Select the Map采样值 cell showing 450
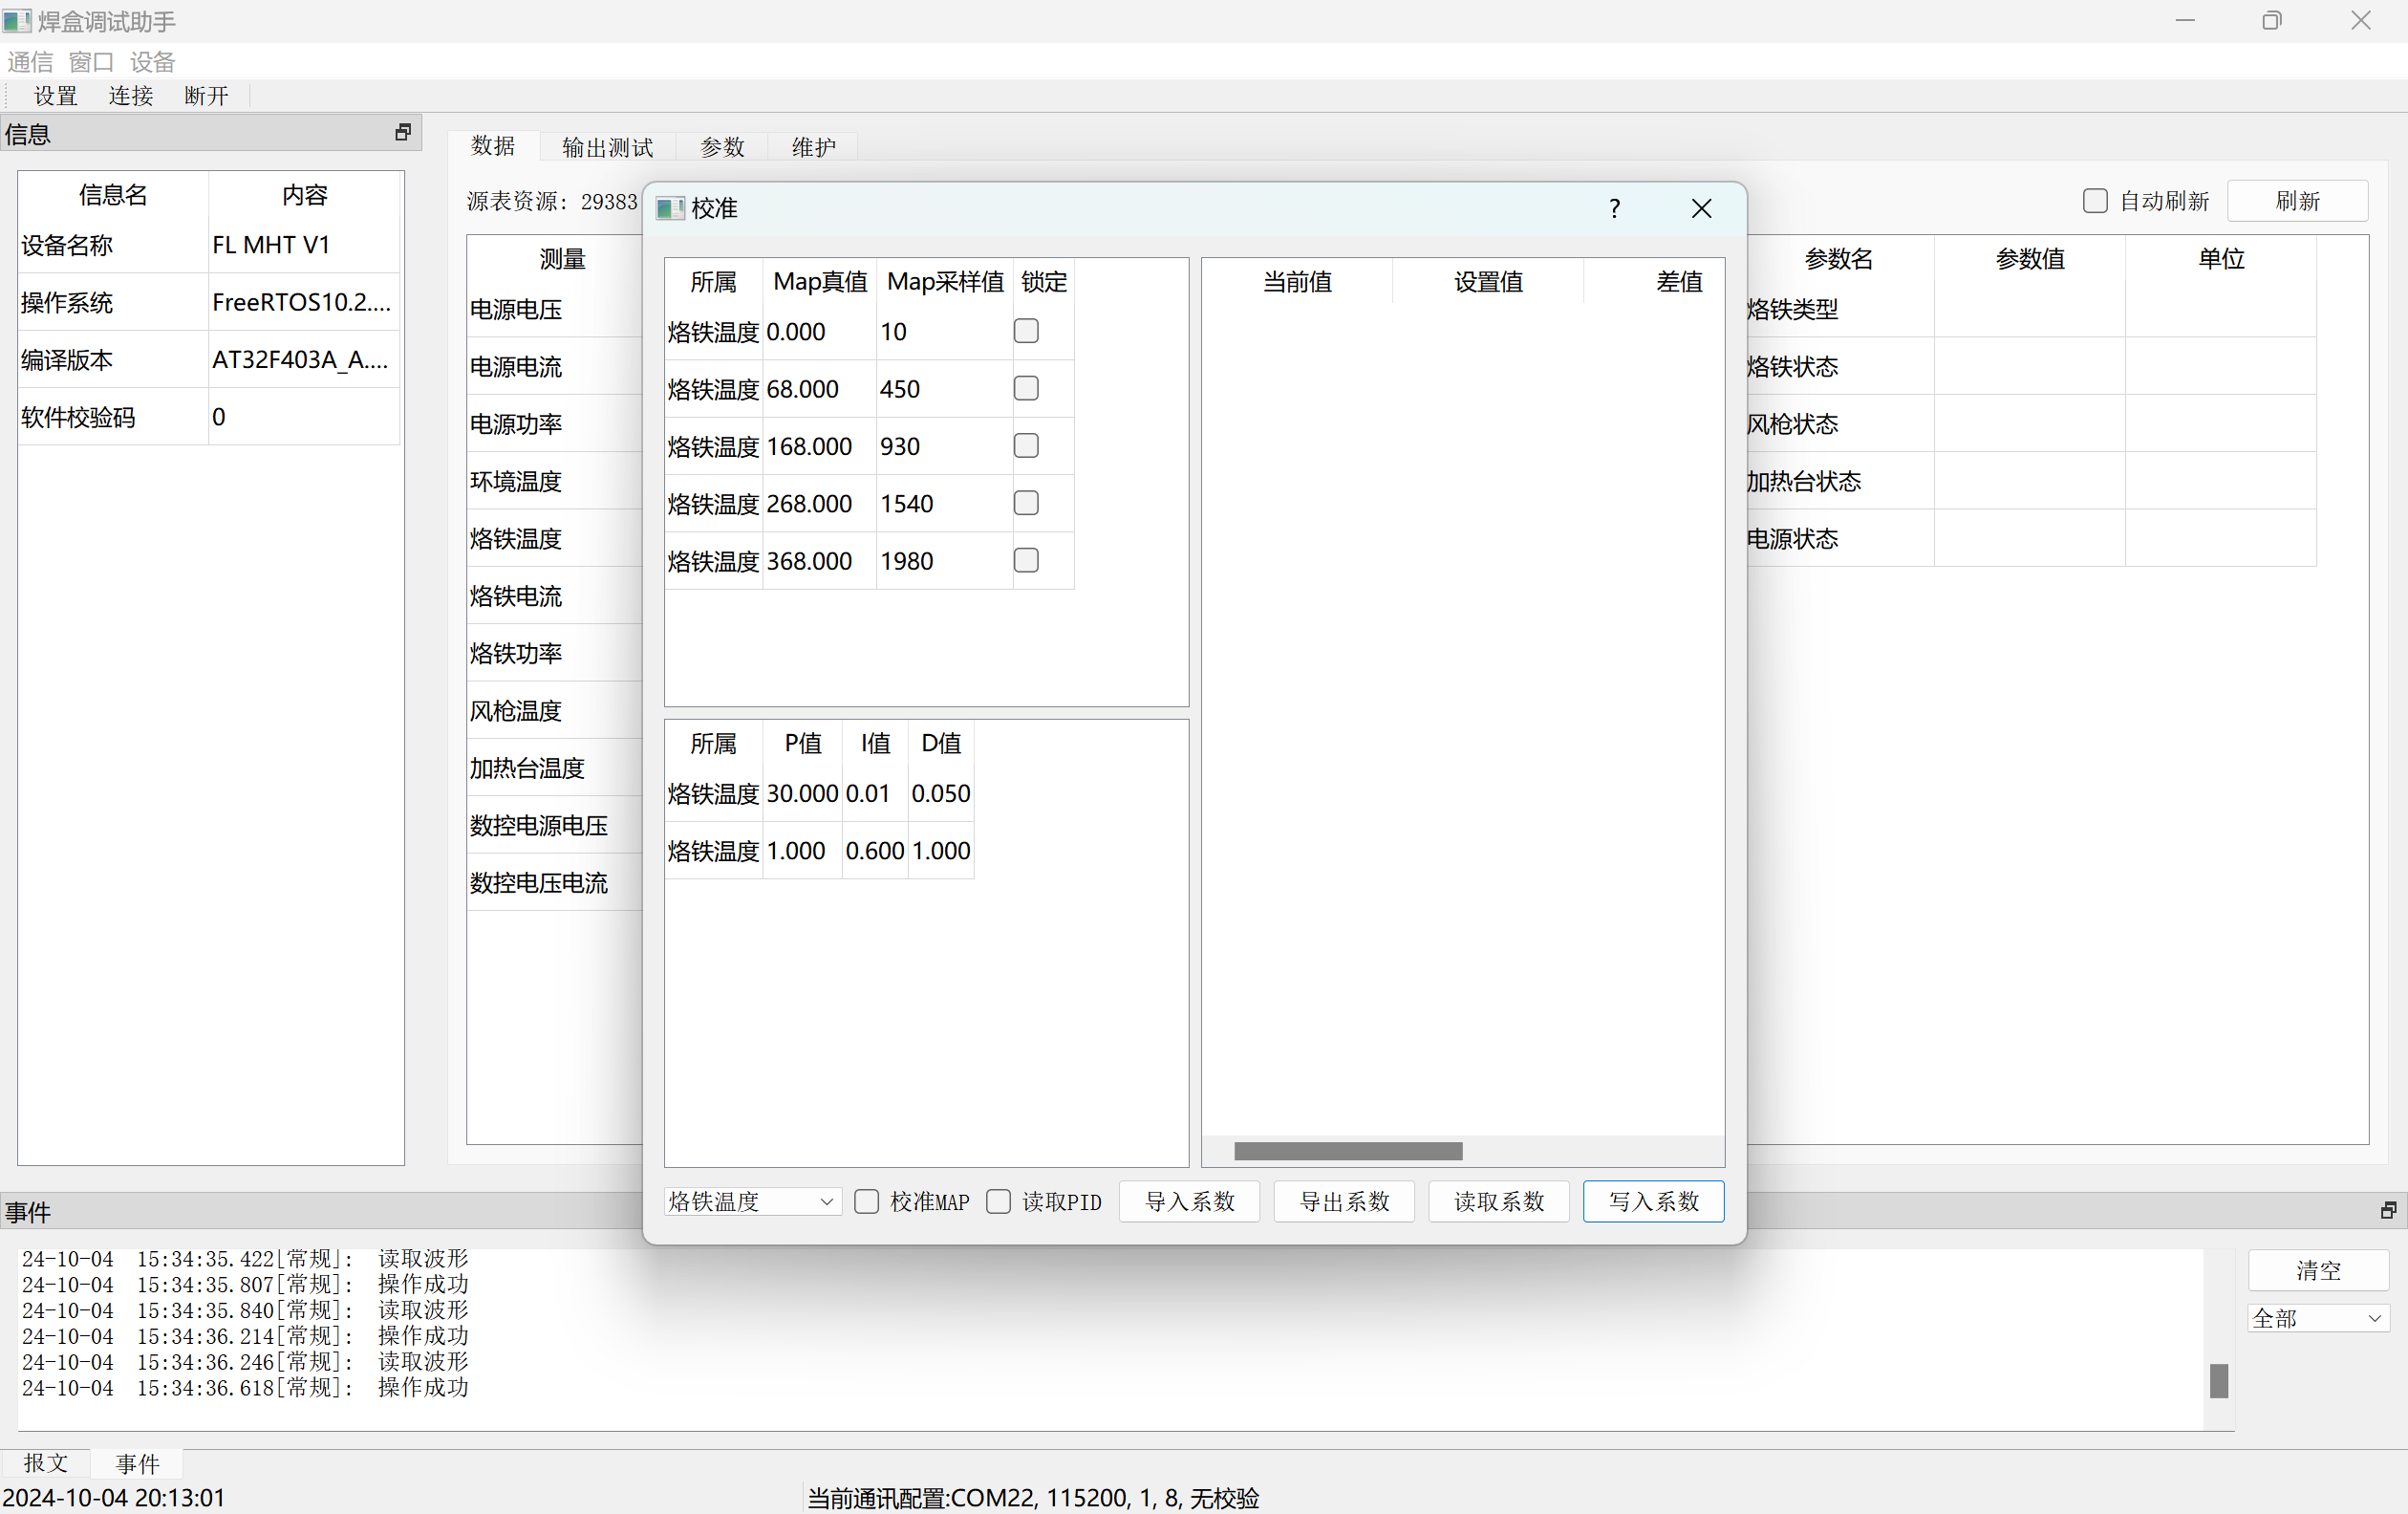This screenshot has height=1514, width=2408. point(944,389)
